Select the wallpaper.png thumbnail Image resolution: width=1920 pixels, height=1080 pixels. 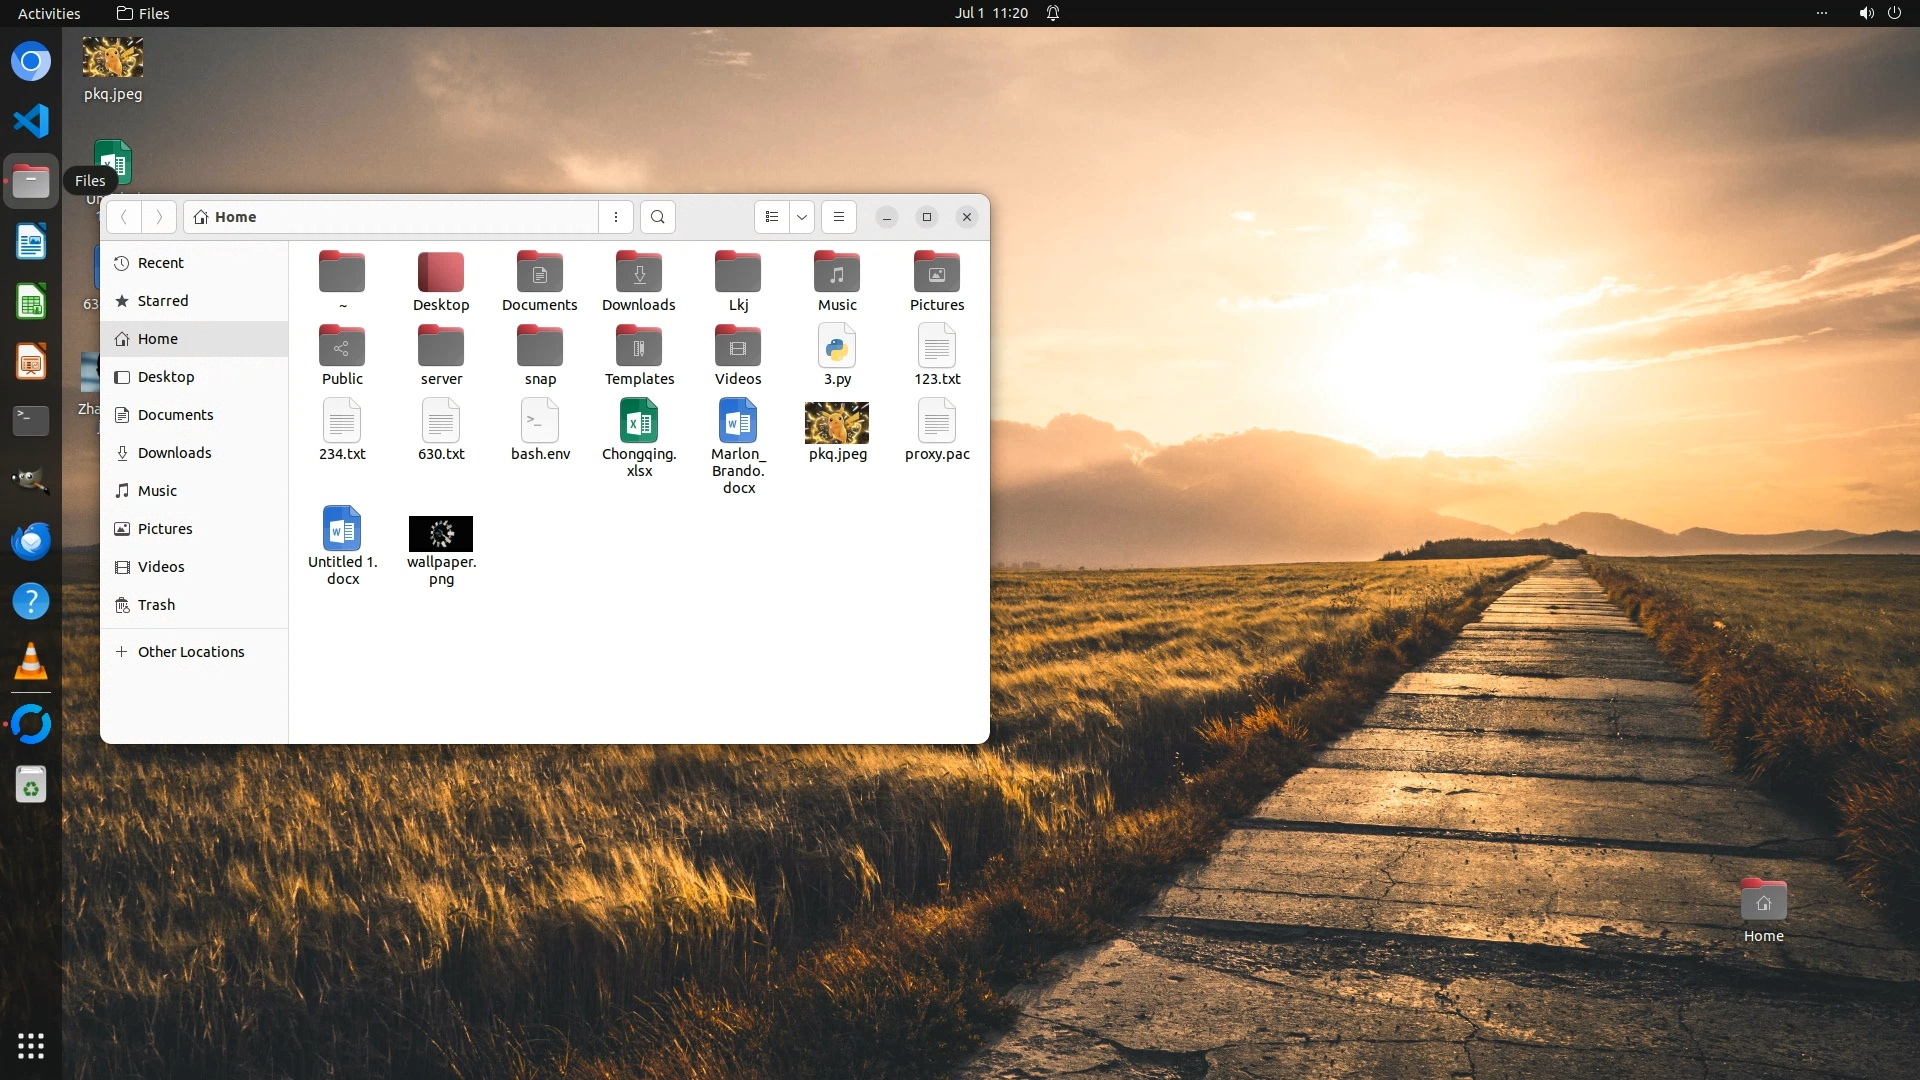coord(440,534)
